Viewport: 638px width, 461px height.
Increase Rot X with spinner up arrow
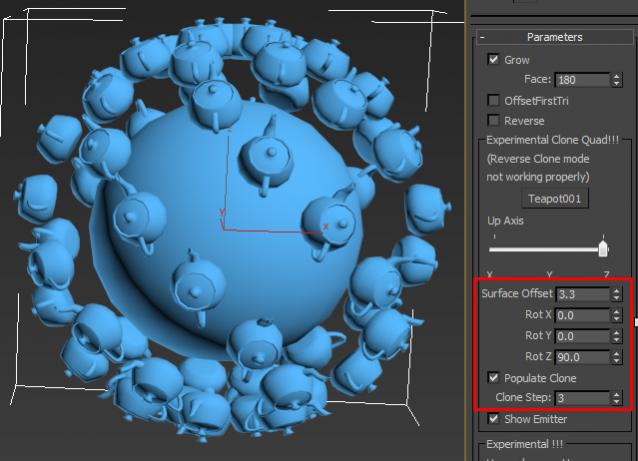(616, 312)
